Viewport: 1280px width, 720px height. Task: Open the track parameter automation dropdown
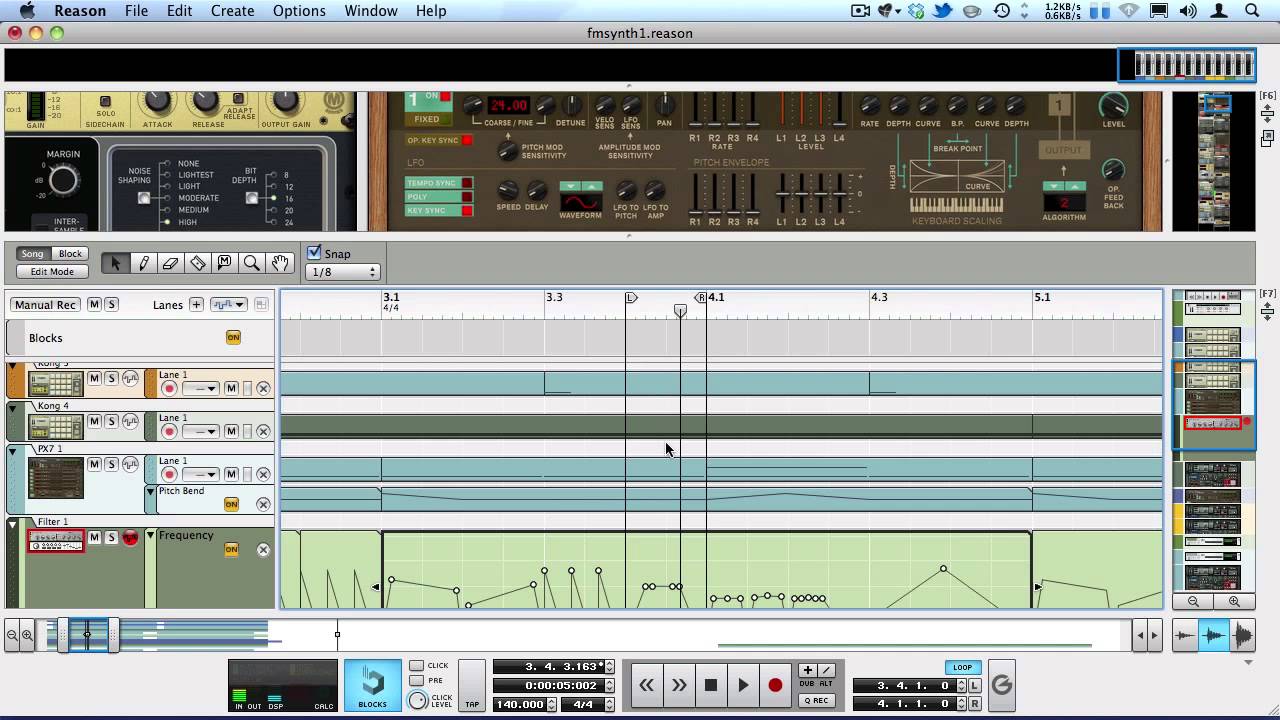tap(228, 304)
